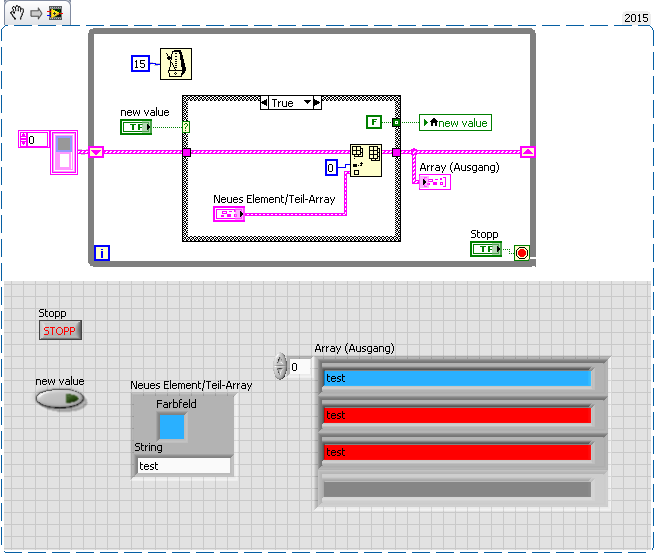Click the LabVIEW VI snippet icon
The width and height of the screenshot is (655, 554).
click(x=55, y=13)
